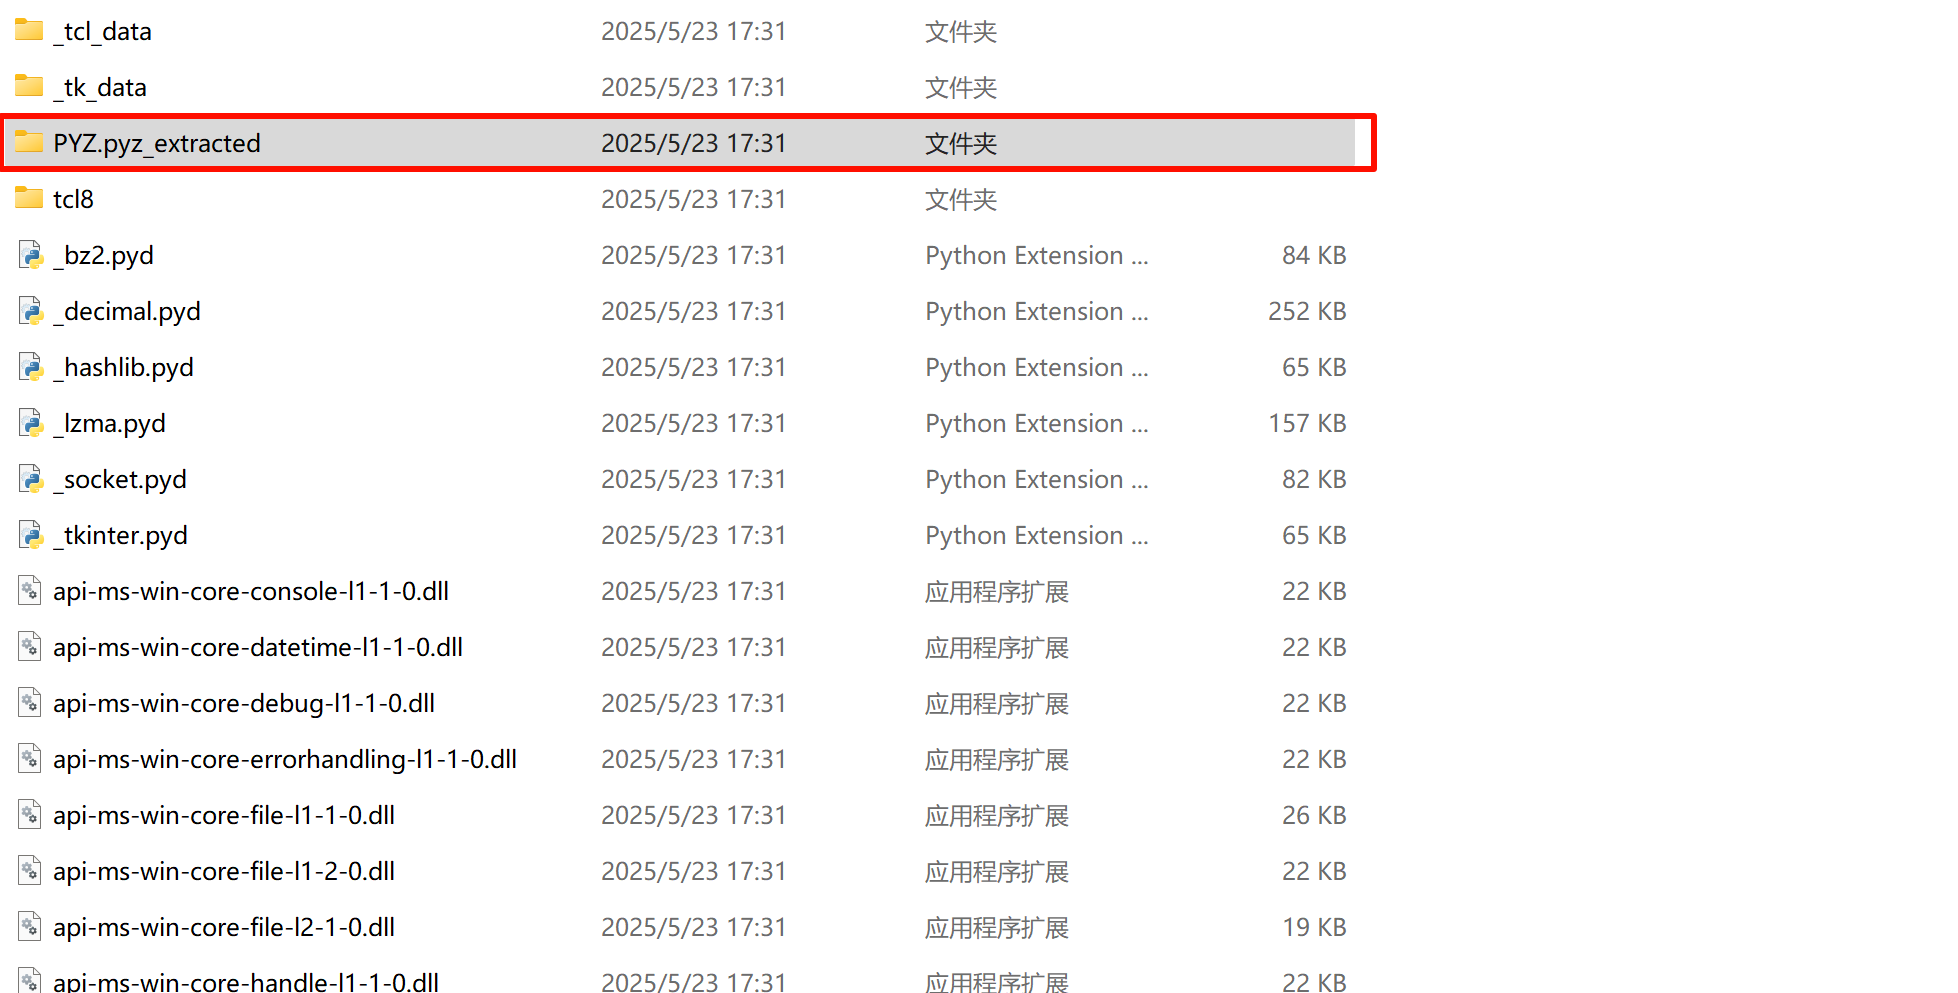Image resolution: width=1958 pixels, height=993 pixels.
Task: Select the _tk_data folder icon
Action: pyautogui.click(x=29, y=87)
